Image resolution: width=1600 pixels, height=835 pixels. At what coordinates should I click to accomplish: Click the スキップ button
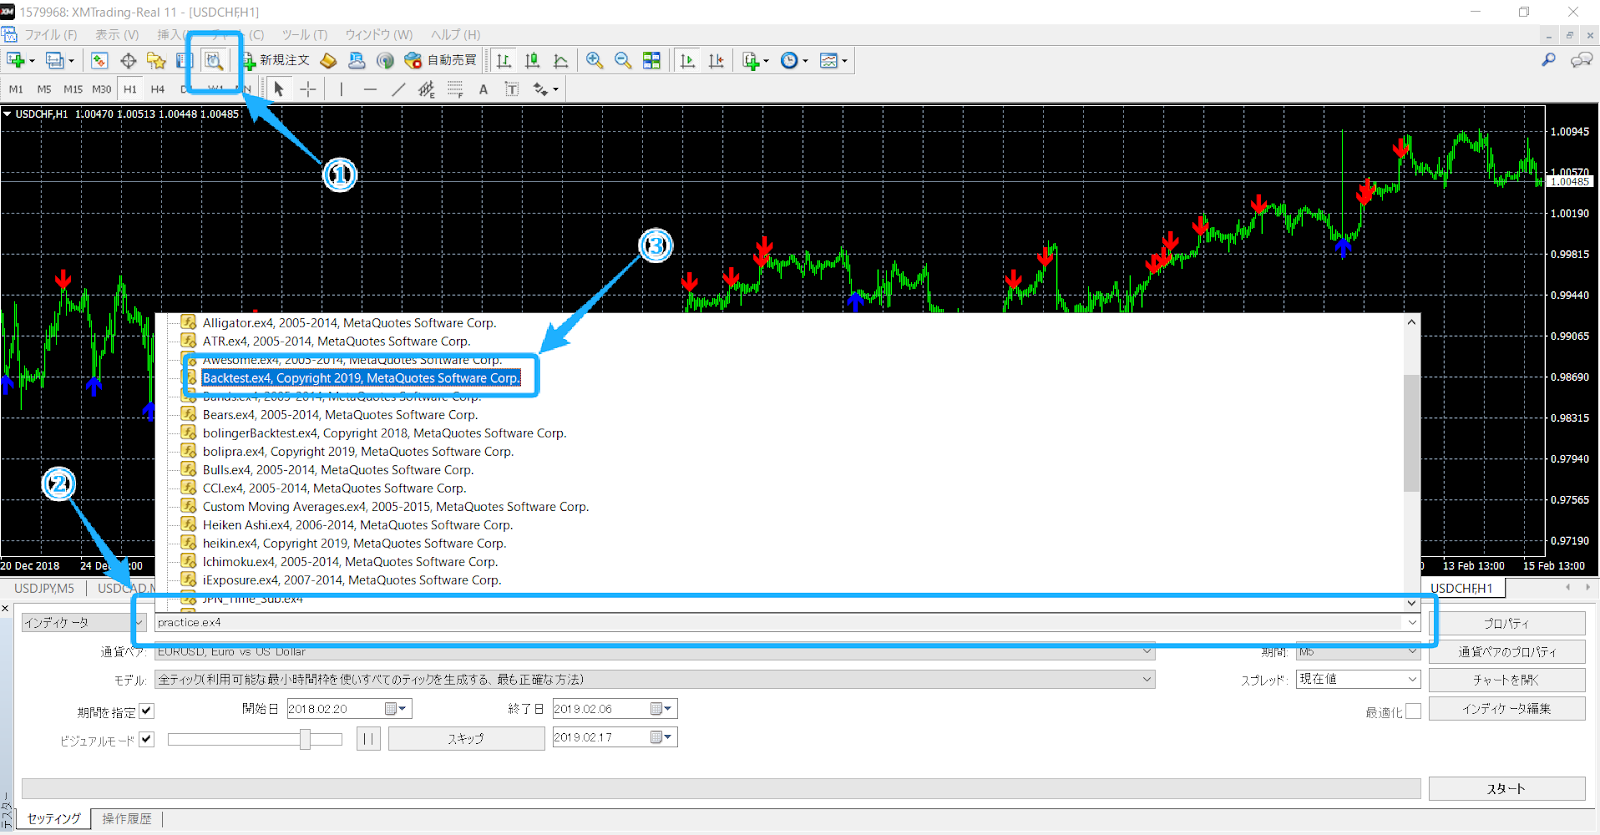point(466,738)
